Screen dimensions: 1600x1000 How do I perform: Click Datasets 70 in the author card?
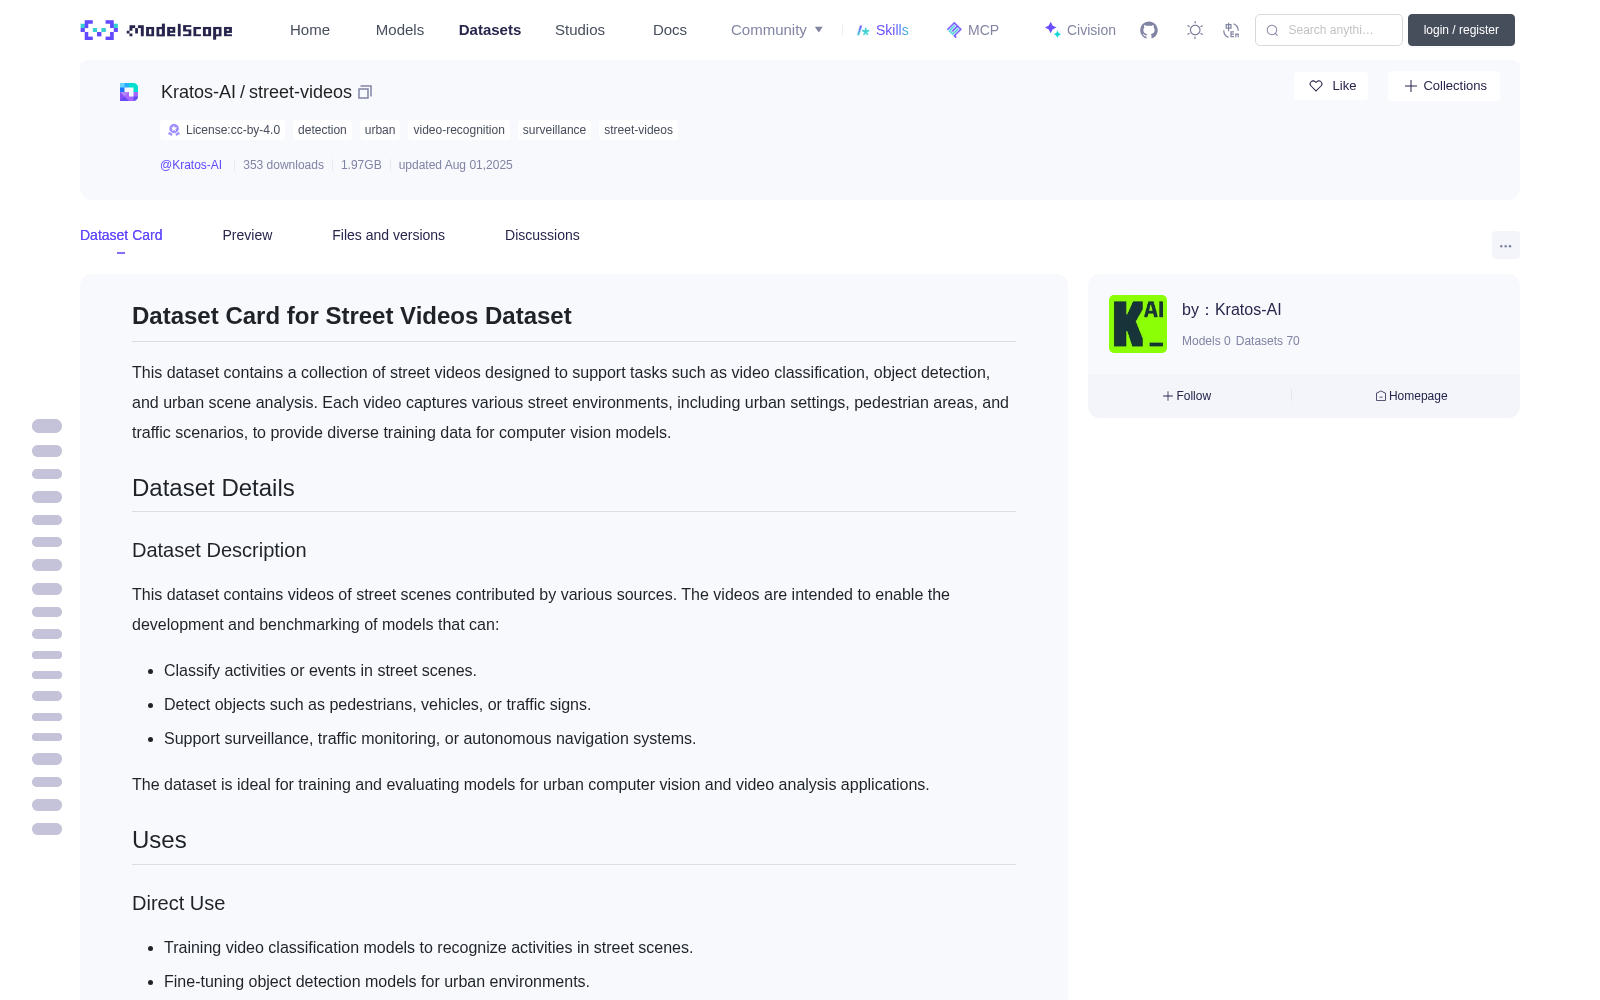(1268, 341)
